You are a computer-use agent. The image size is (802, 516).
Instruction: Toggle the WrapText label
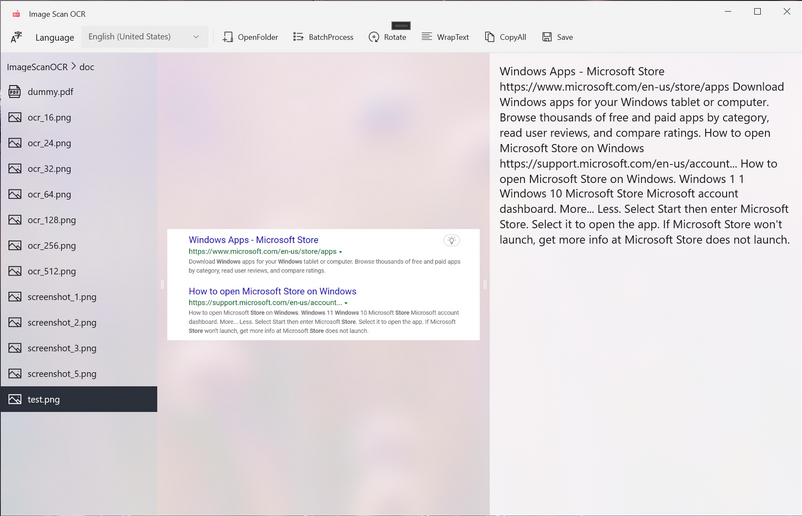pos(453,37)
